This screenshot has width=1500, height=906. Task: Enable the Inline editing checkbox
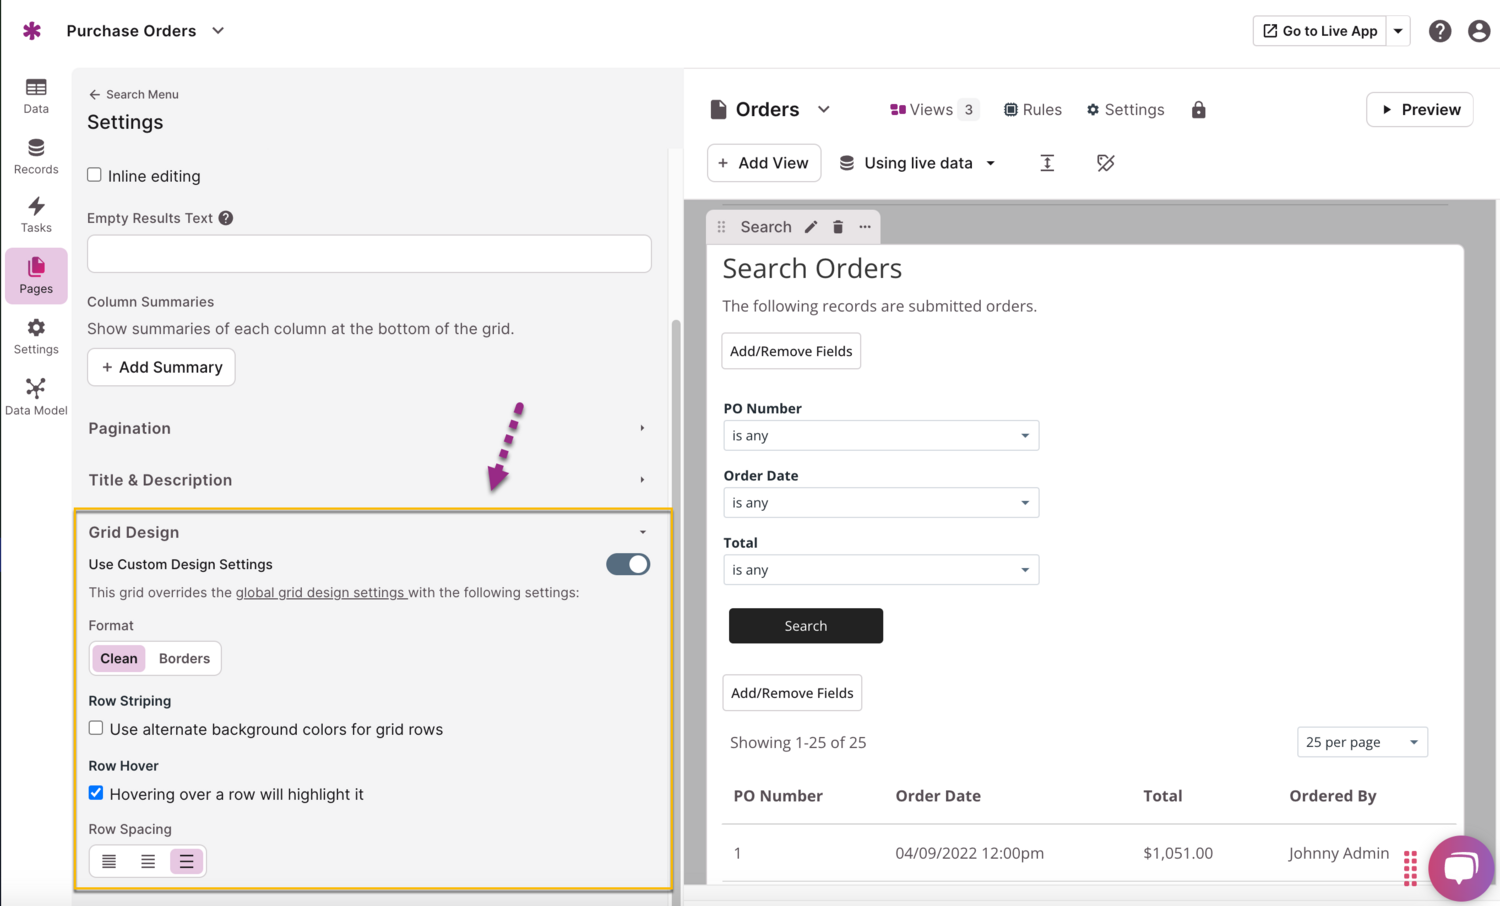pyautogui.click(x=95, y=175)
